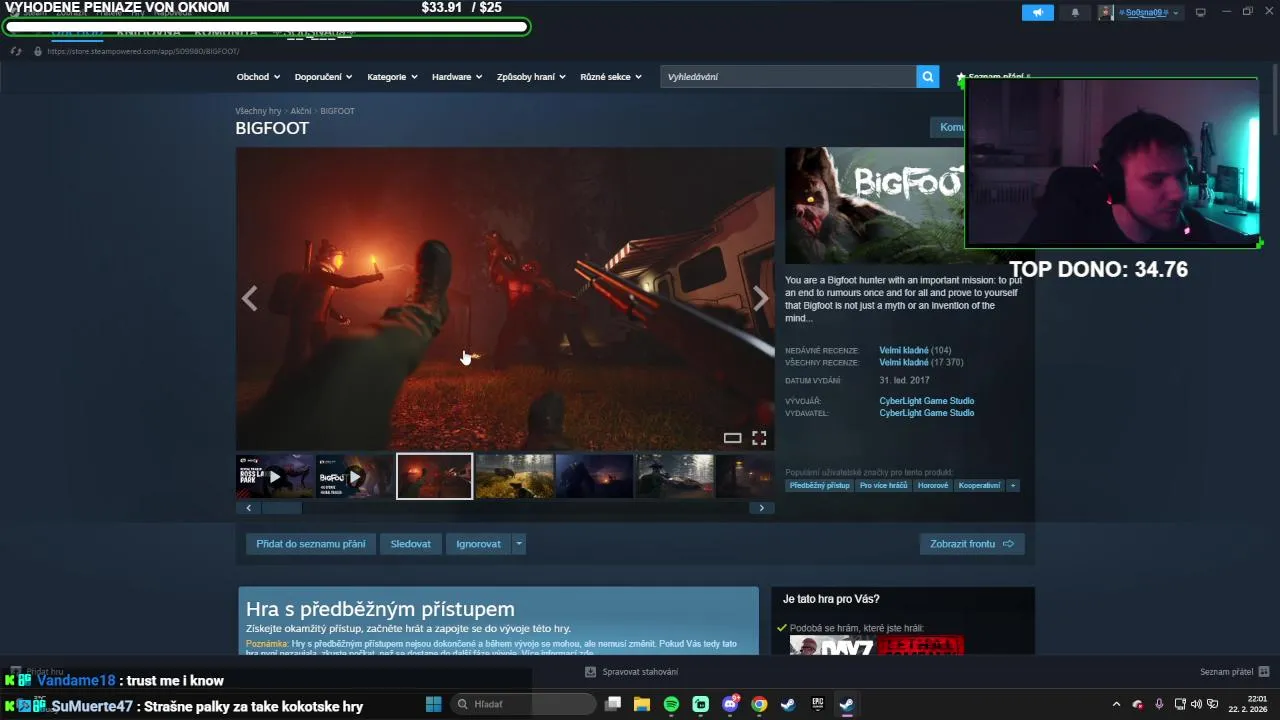
Task: Click the Předběžný přístup tag
Action: point(819,486)
